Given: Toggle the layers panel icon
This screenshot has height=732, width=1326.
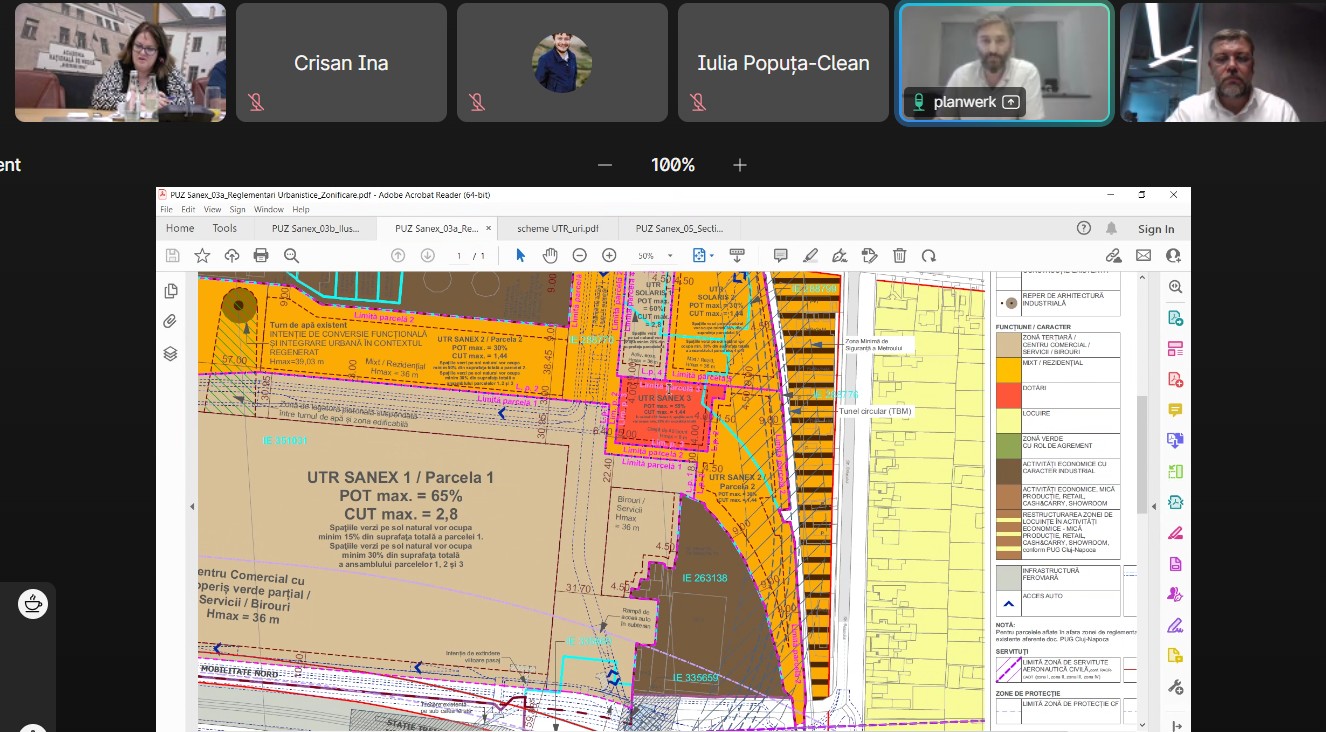Looking at the screenshot, I should [x=170, y=353].
